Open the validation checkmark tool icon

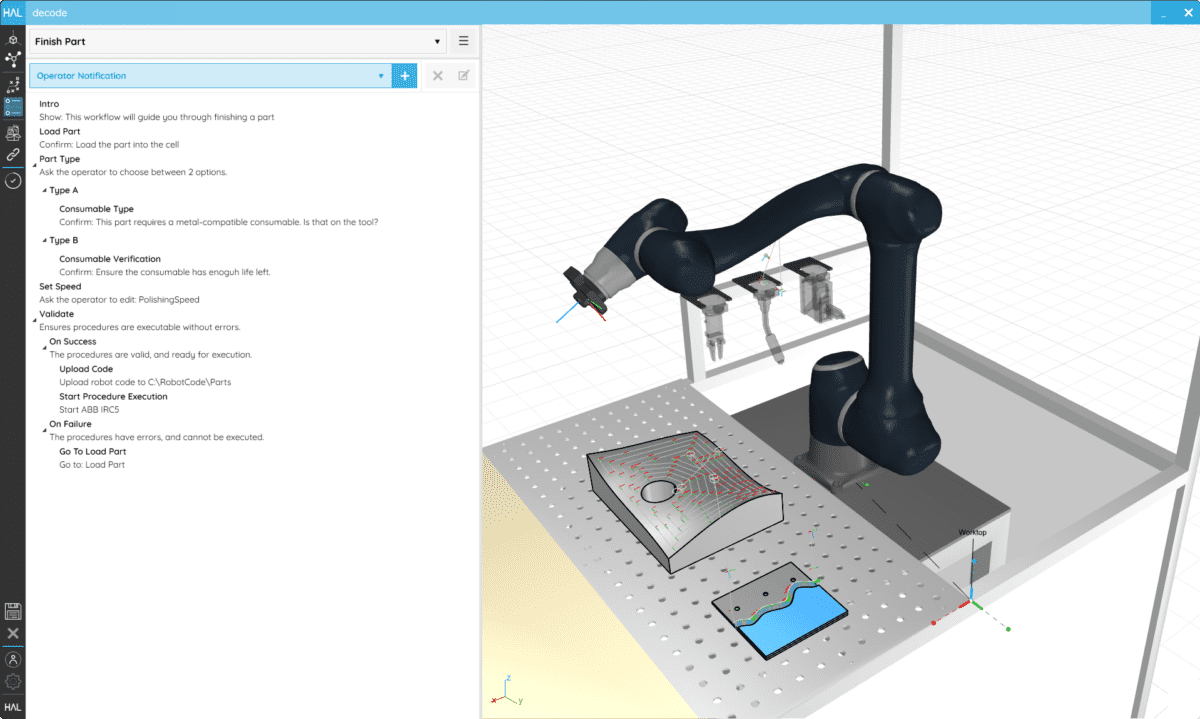tap(13, 180)
